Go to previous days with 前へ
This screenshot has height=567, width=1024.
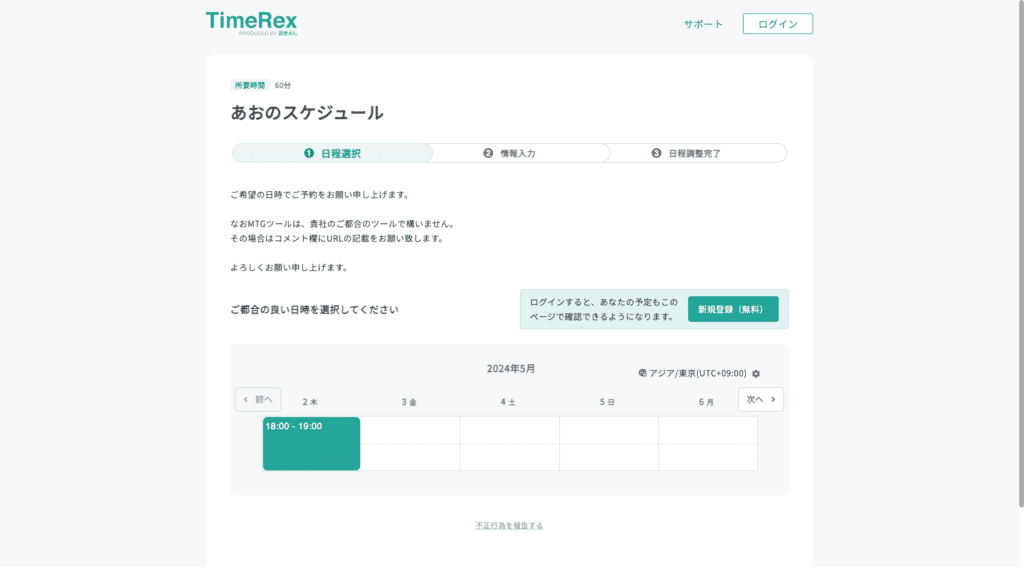(x=258, y=399)
